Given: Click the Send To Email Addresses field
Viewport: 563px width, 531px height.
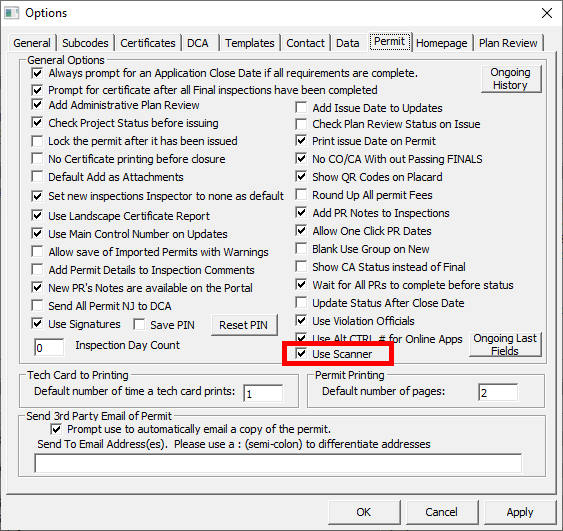Looking at the screenshot, I should 278,463.
